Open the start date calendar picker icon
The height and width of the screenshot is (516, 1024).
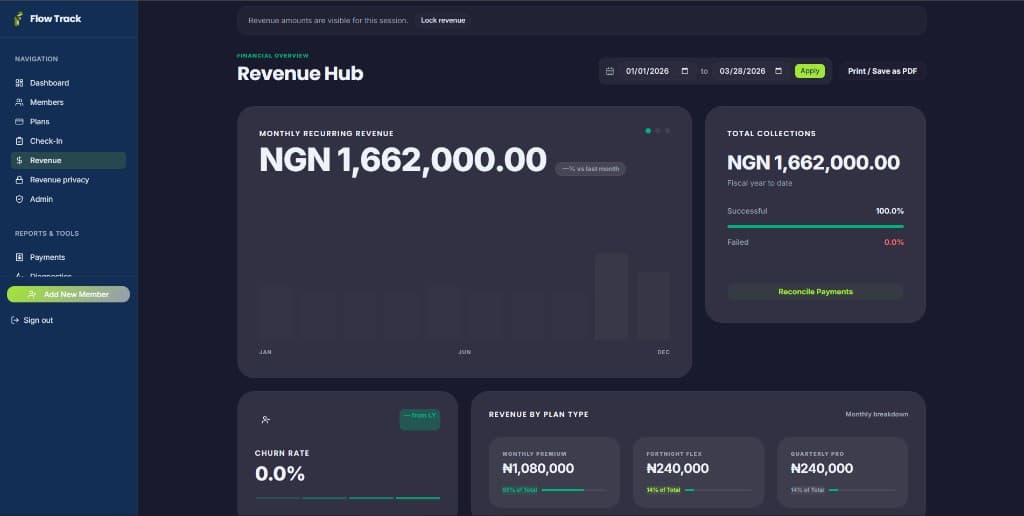tap(684, 71)
